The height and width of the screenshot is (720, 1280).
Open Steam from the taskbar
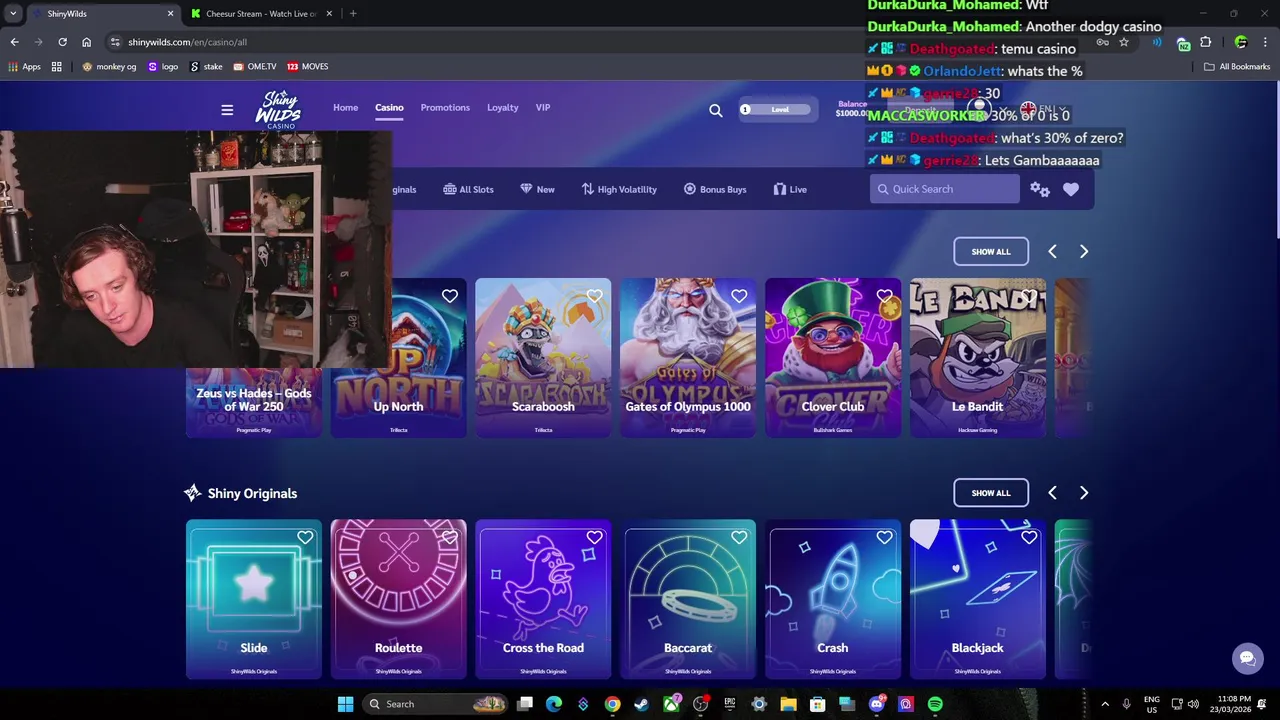(x=641, y=704)
